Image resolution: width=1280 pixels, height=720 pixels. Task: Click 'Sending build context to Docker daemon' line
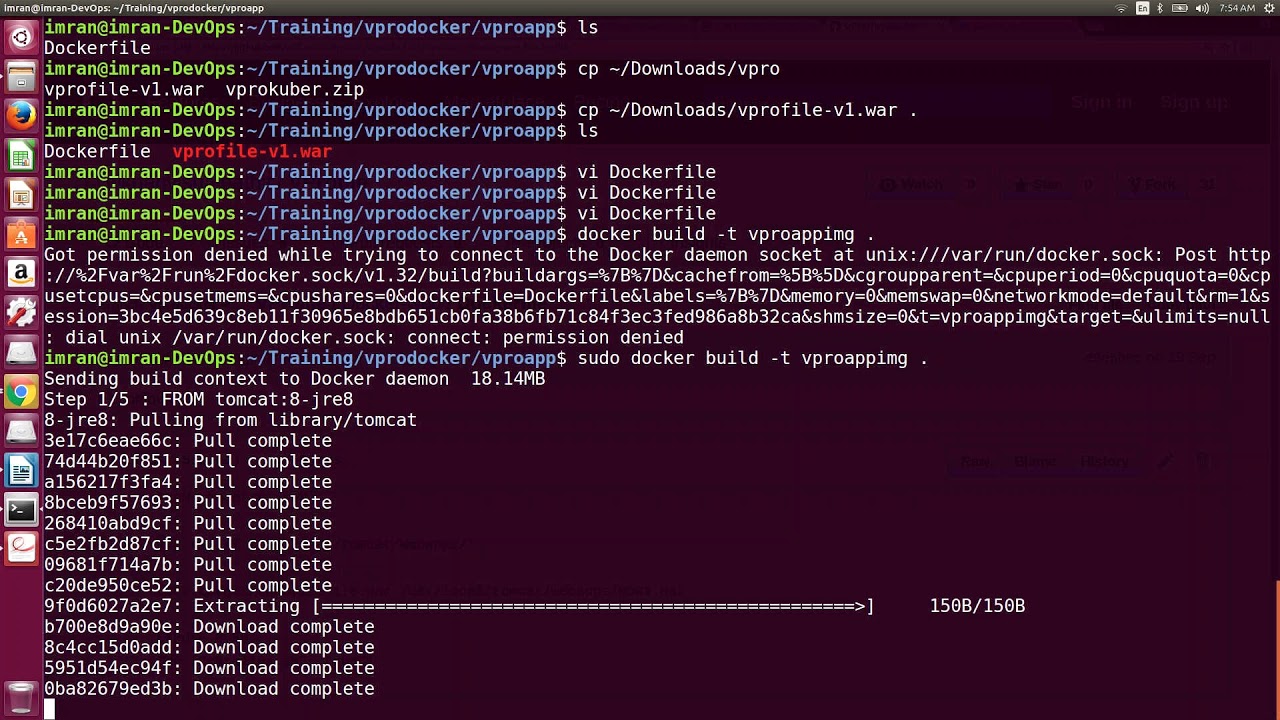click(294, 379)
